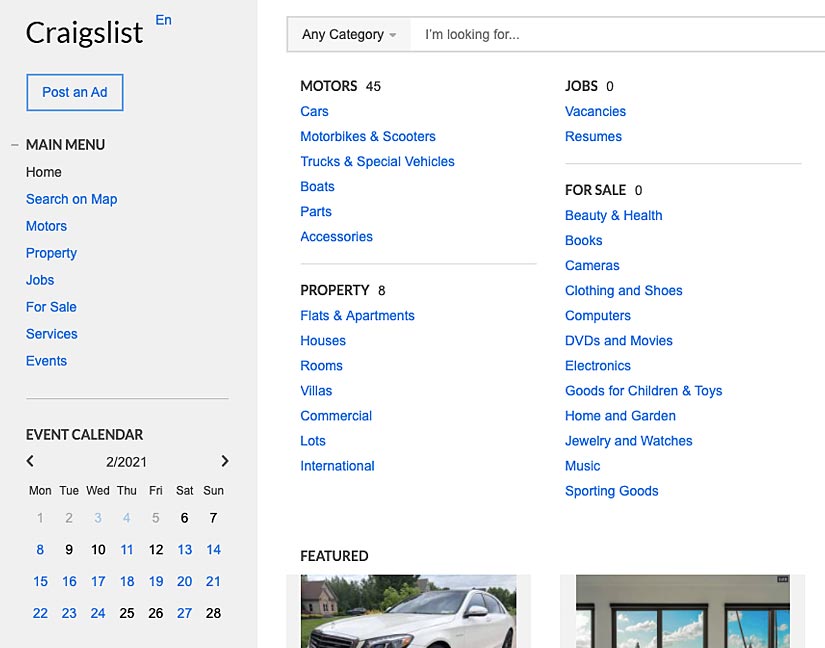
Task: Pick February 27 on the calendar
Action: tap(185, 613)
